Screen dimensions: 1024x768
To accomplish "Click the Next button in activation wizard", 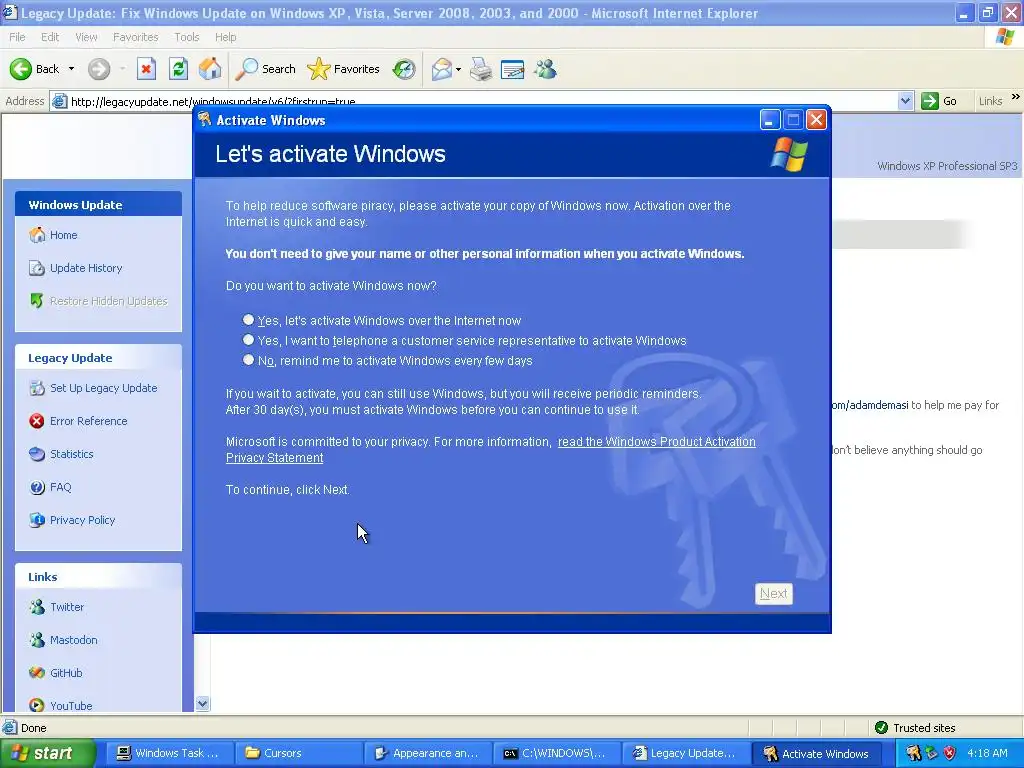I will pos(773,594).
